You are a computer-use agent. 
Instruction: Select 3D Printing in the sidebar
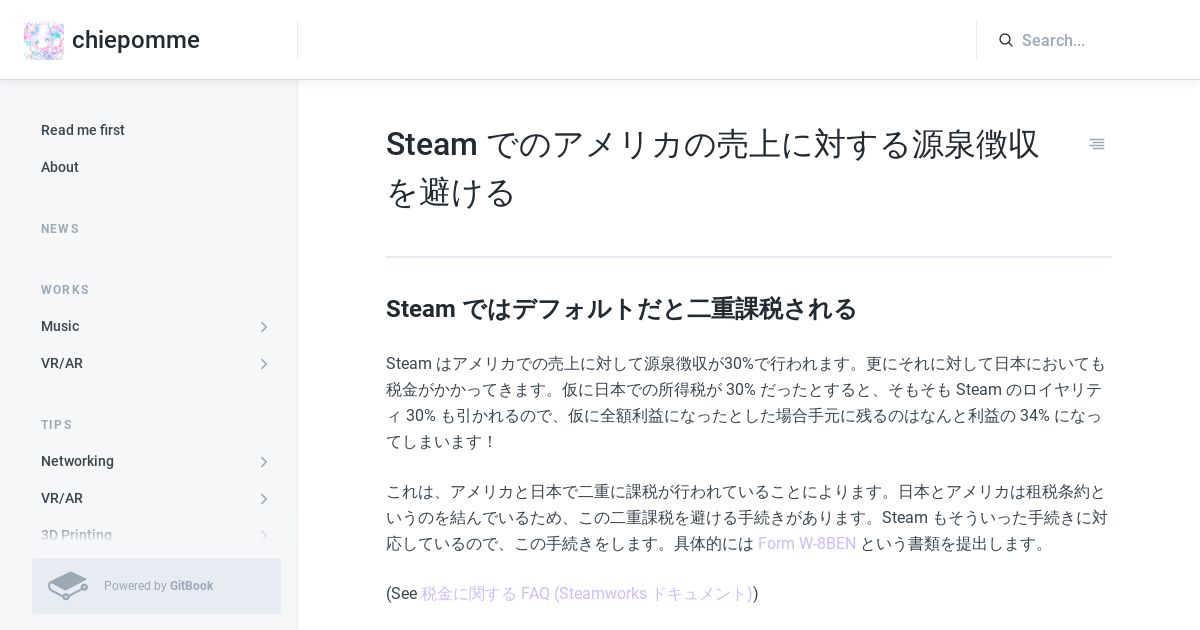(76, 535)
